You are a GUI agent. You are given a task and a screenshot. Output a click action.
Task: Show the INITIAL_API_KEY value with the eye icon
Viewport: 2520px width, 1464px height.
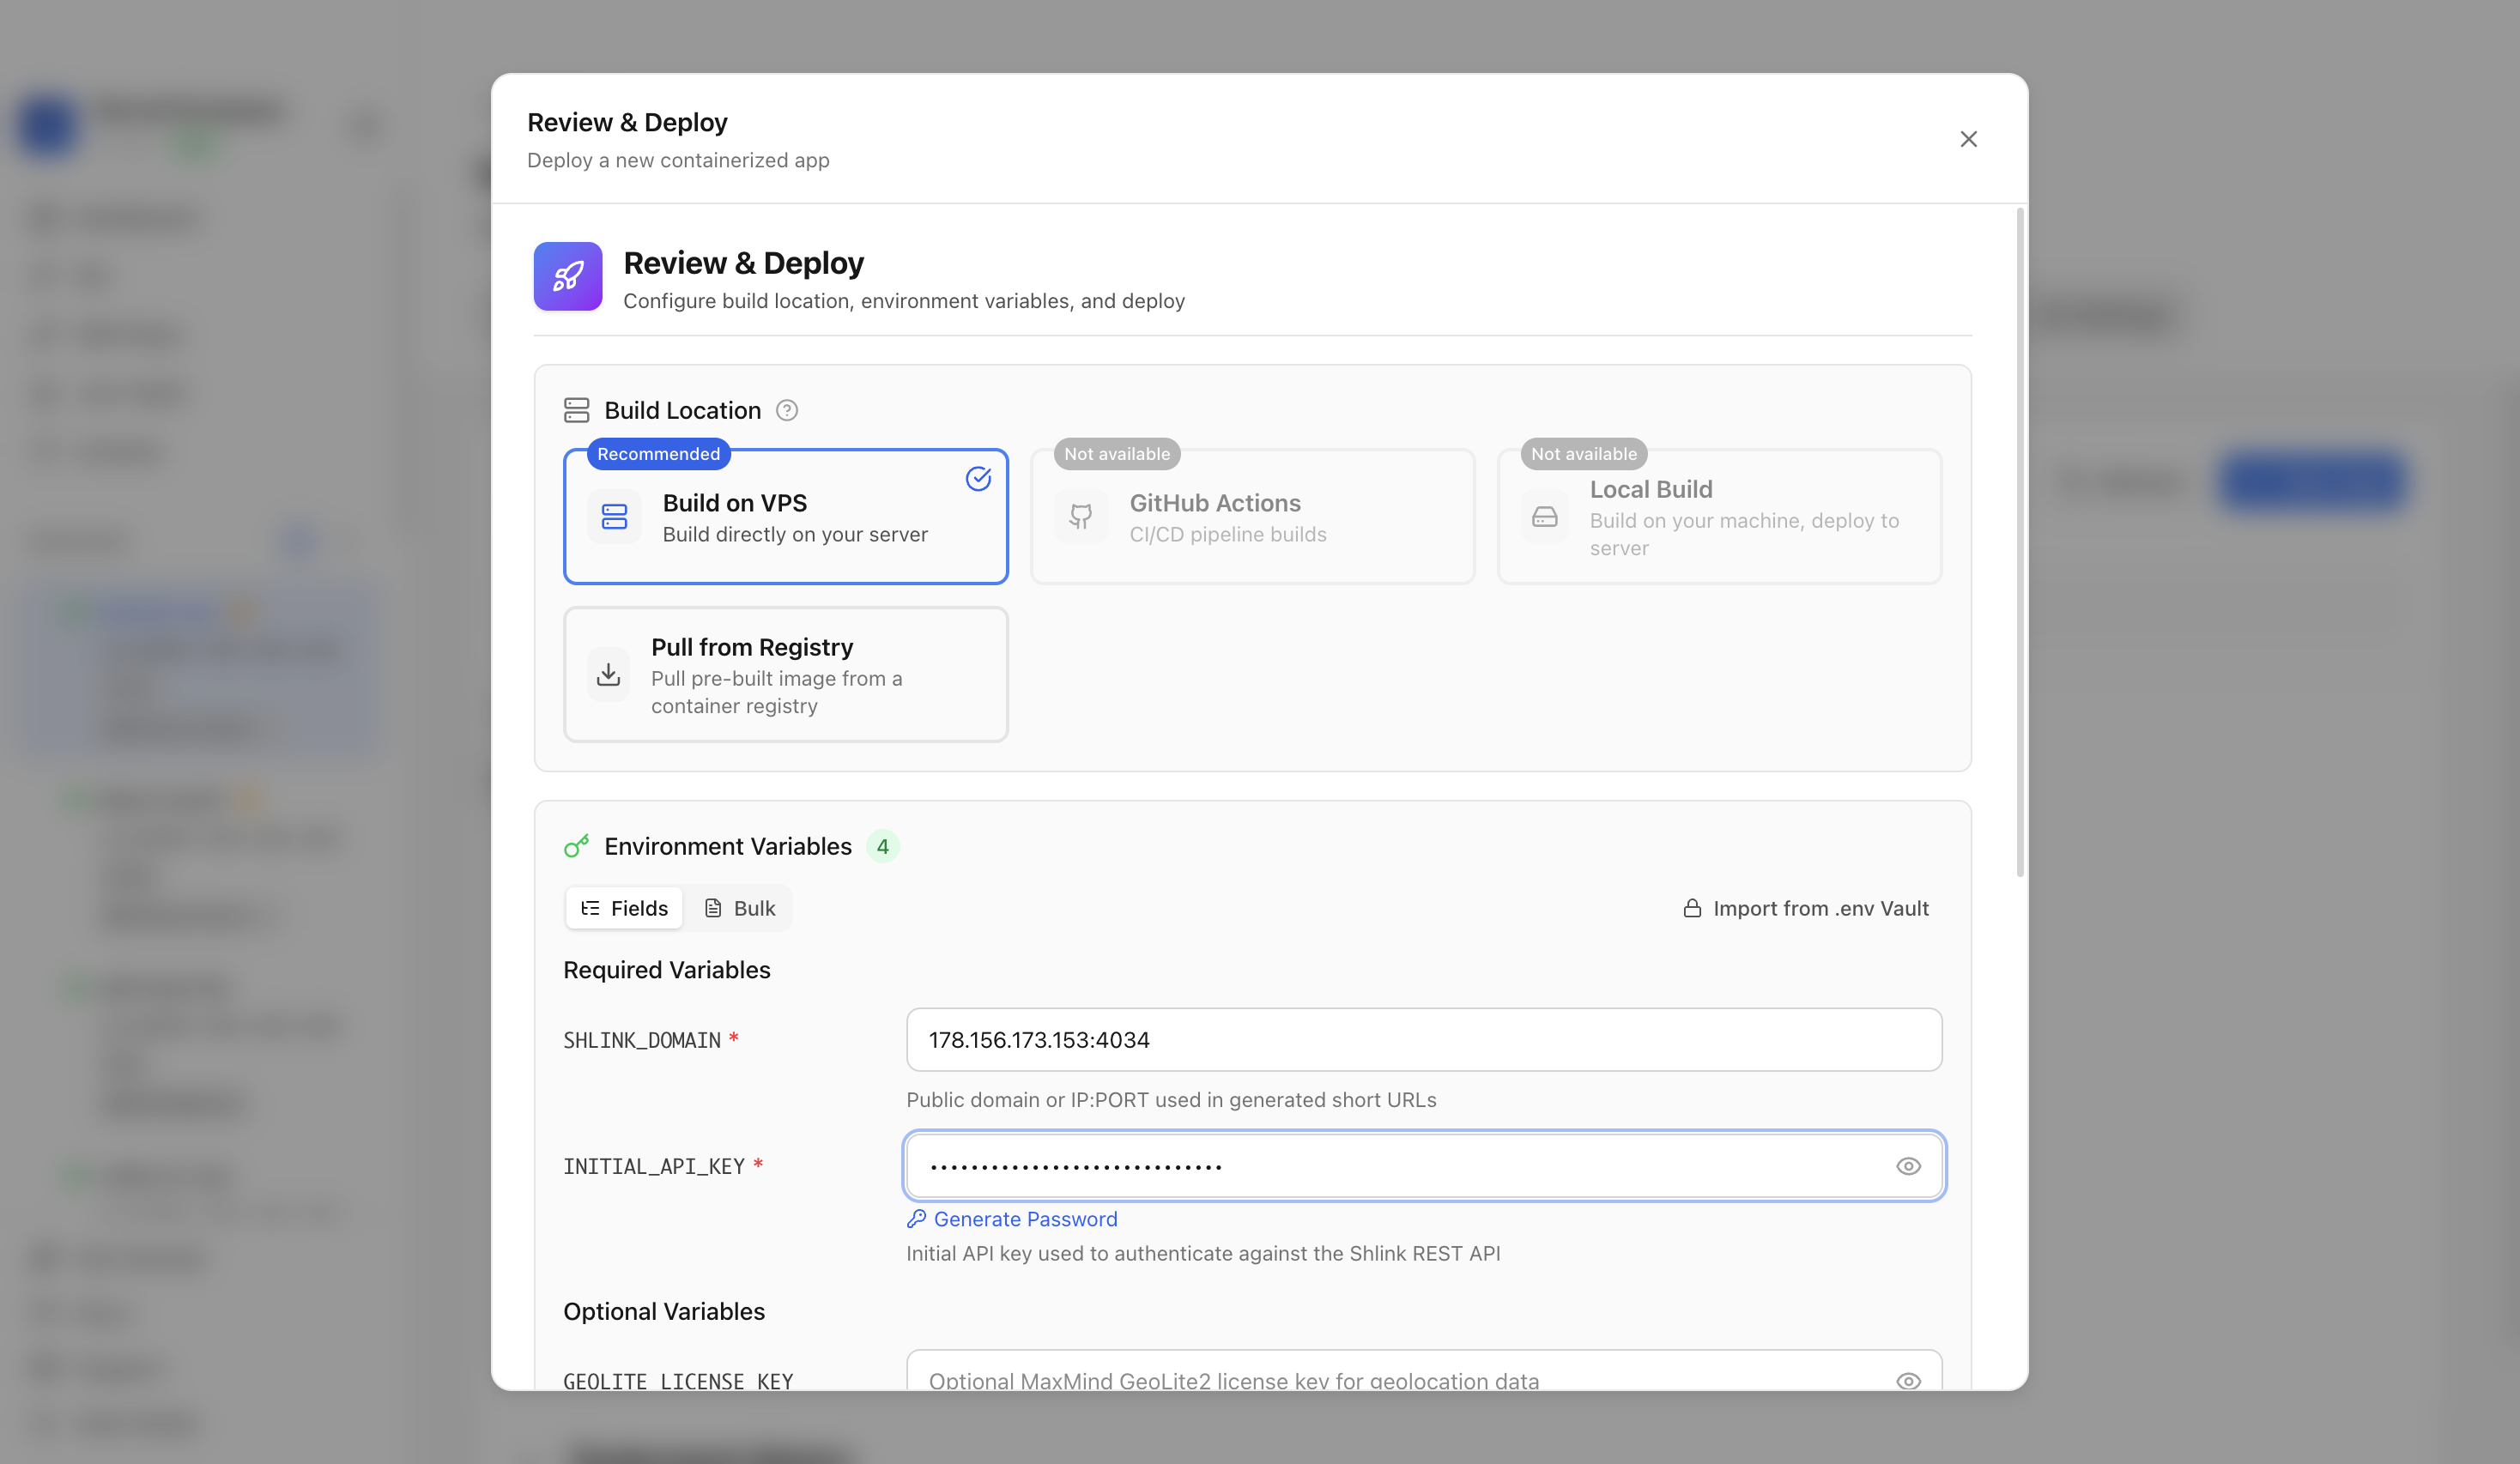[1908, 1166]
